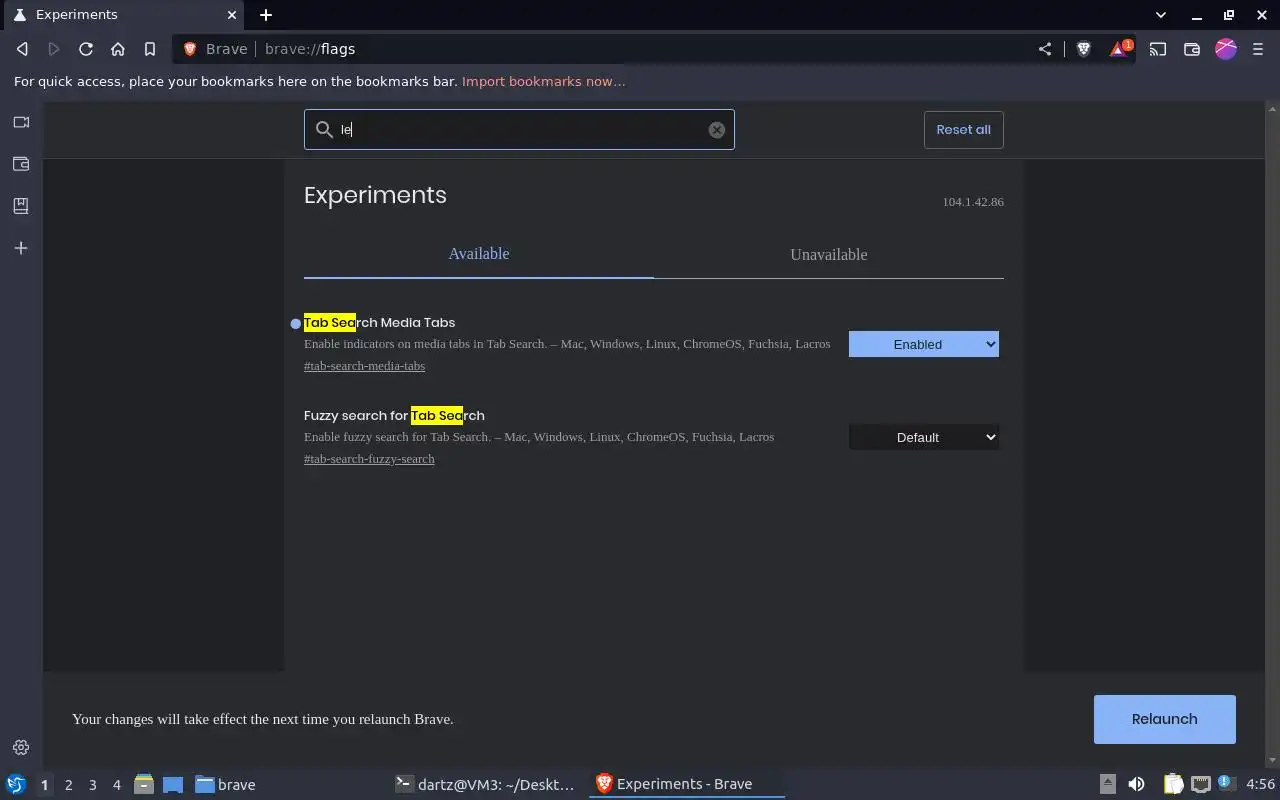Click the cast media icon
This screenshot has height=800, width=1280.
1158,49
